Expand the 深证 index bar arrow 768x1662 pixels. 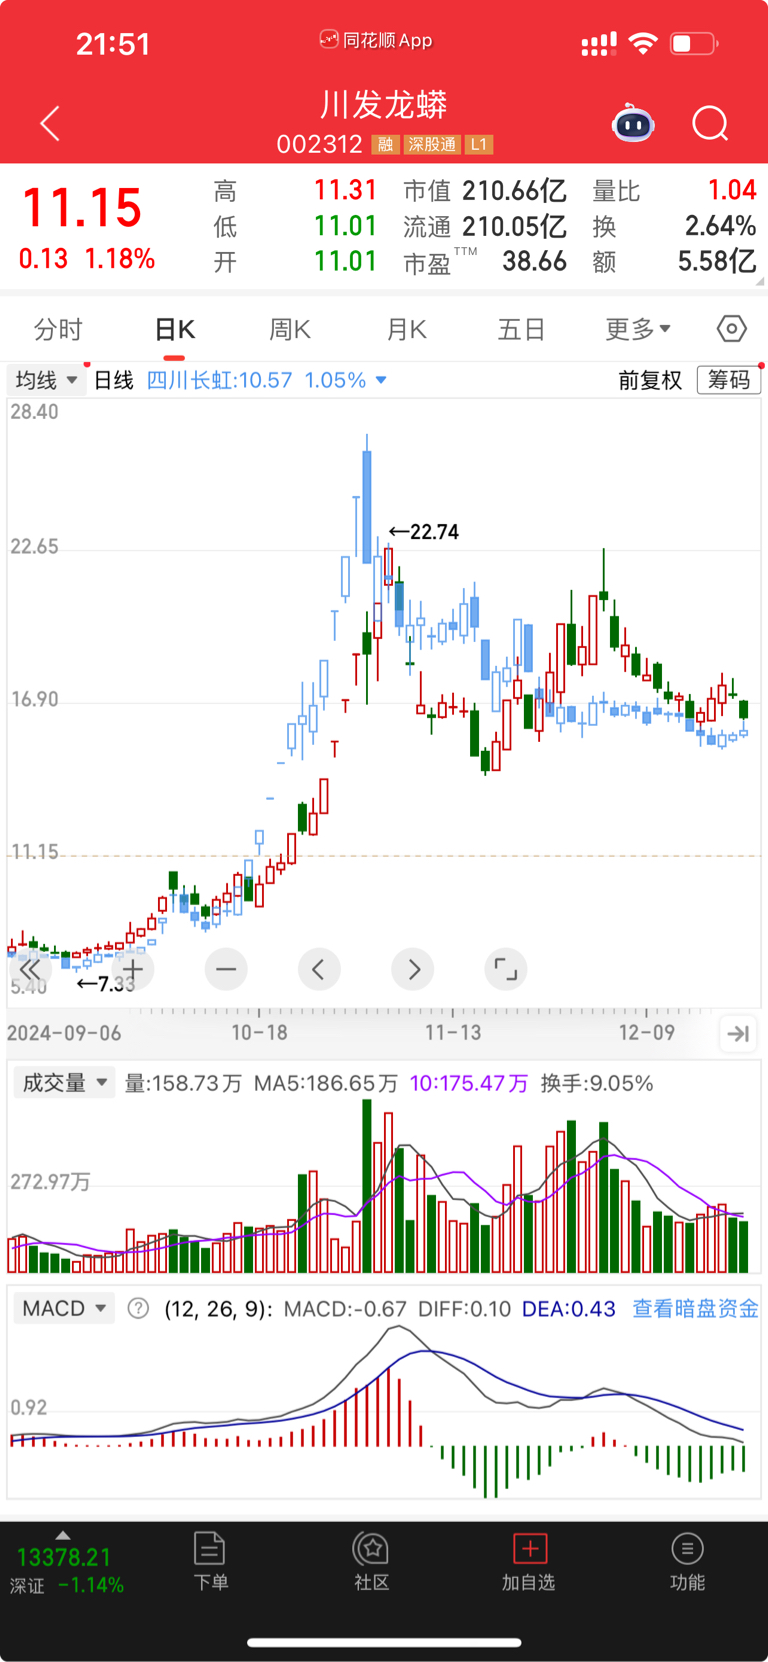tap(63, 1535)
